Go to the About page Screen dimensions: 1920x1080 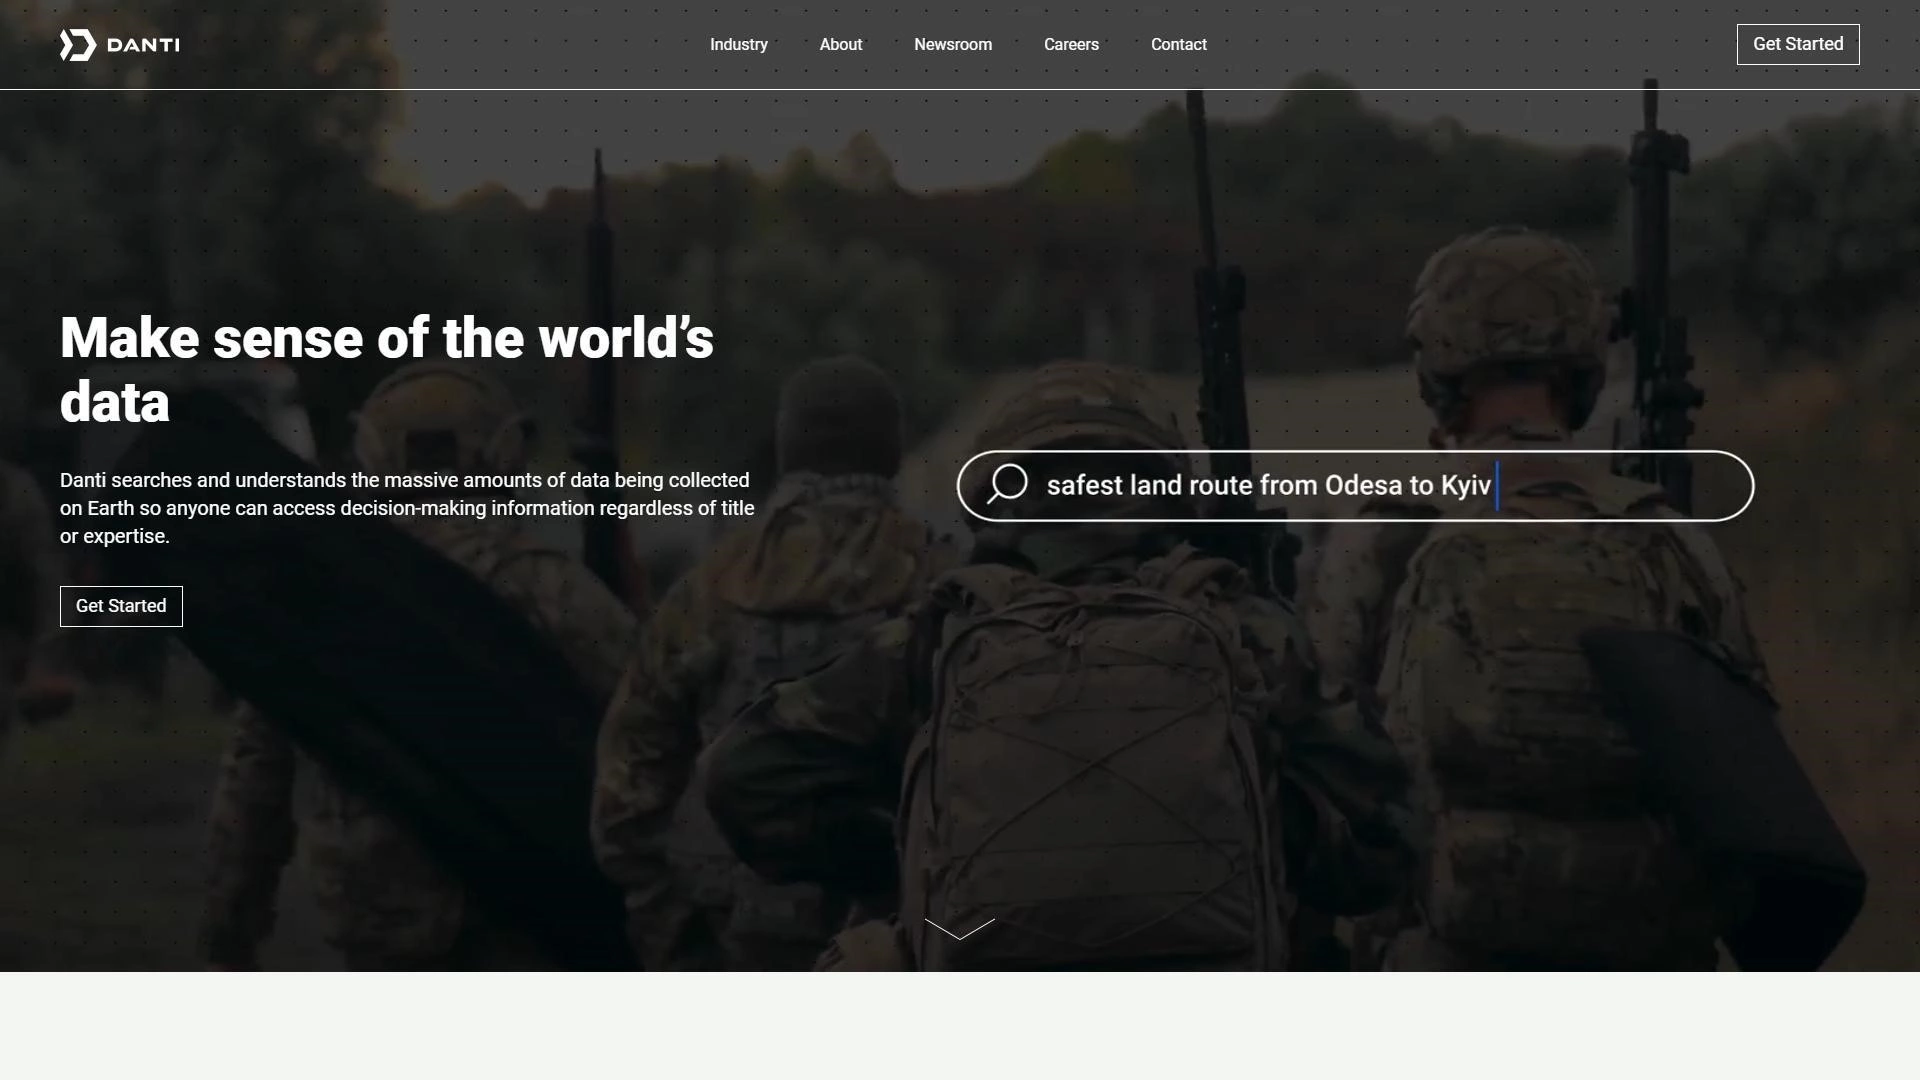click(840, 45)
